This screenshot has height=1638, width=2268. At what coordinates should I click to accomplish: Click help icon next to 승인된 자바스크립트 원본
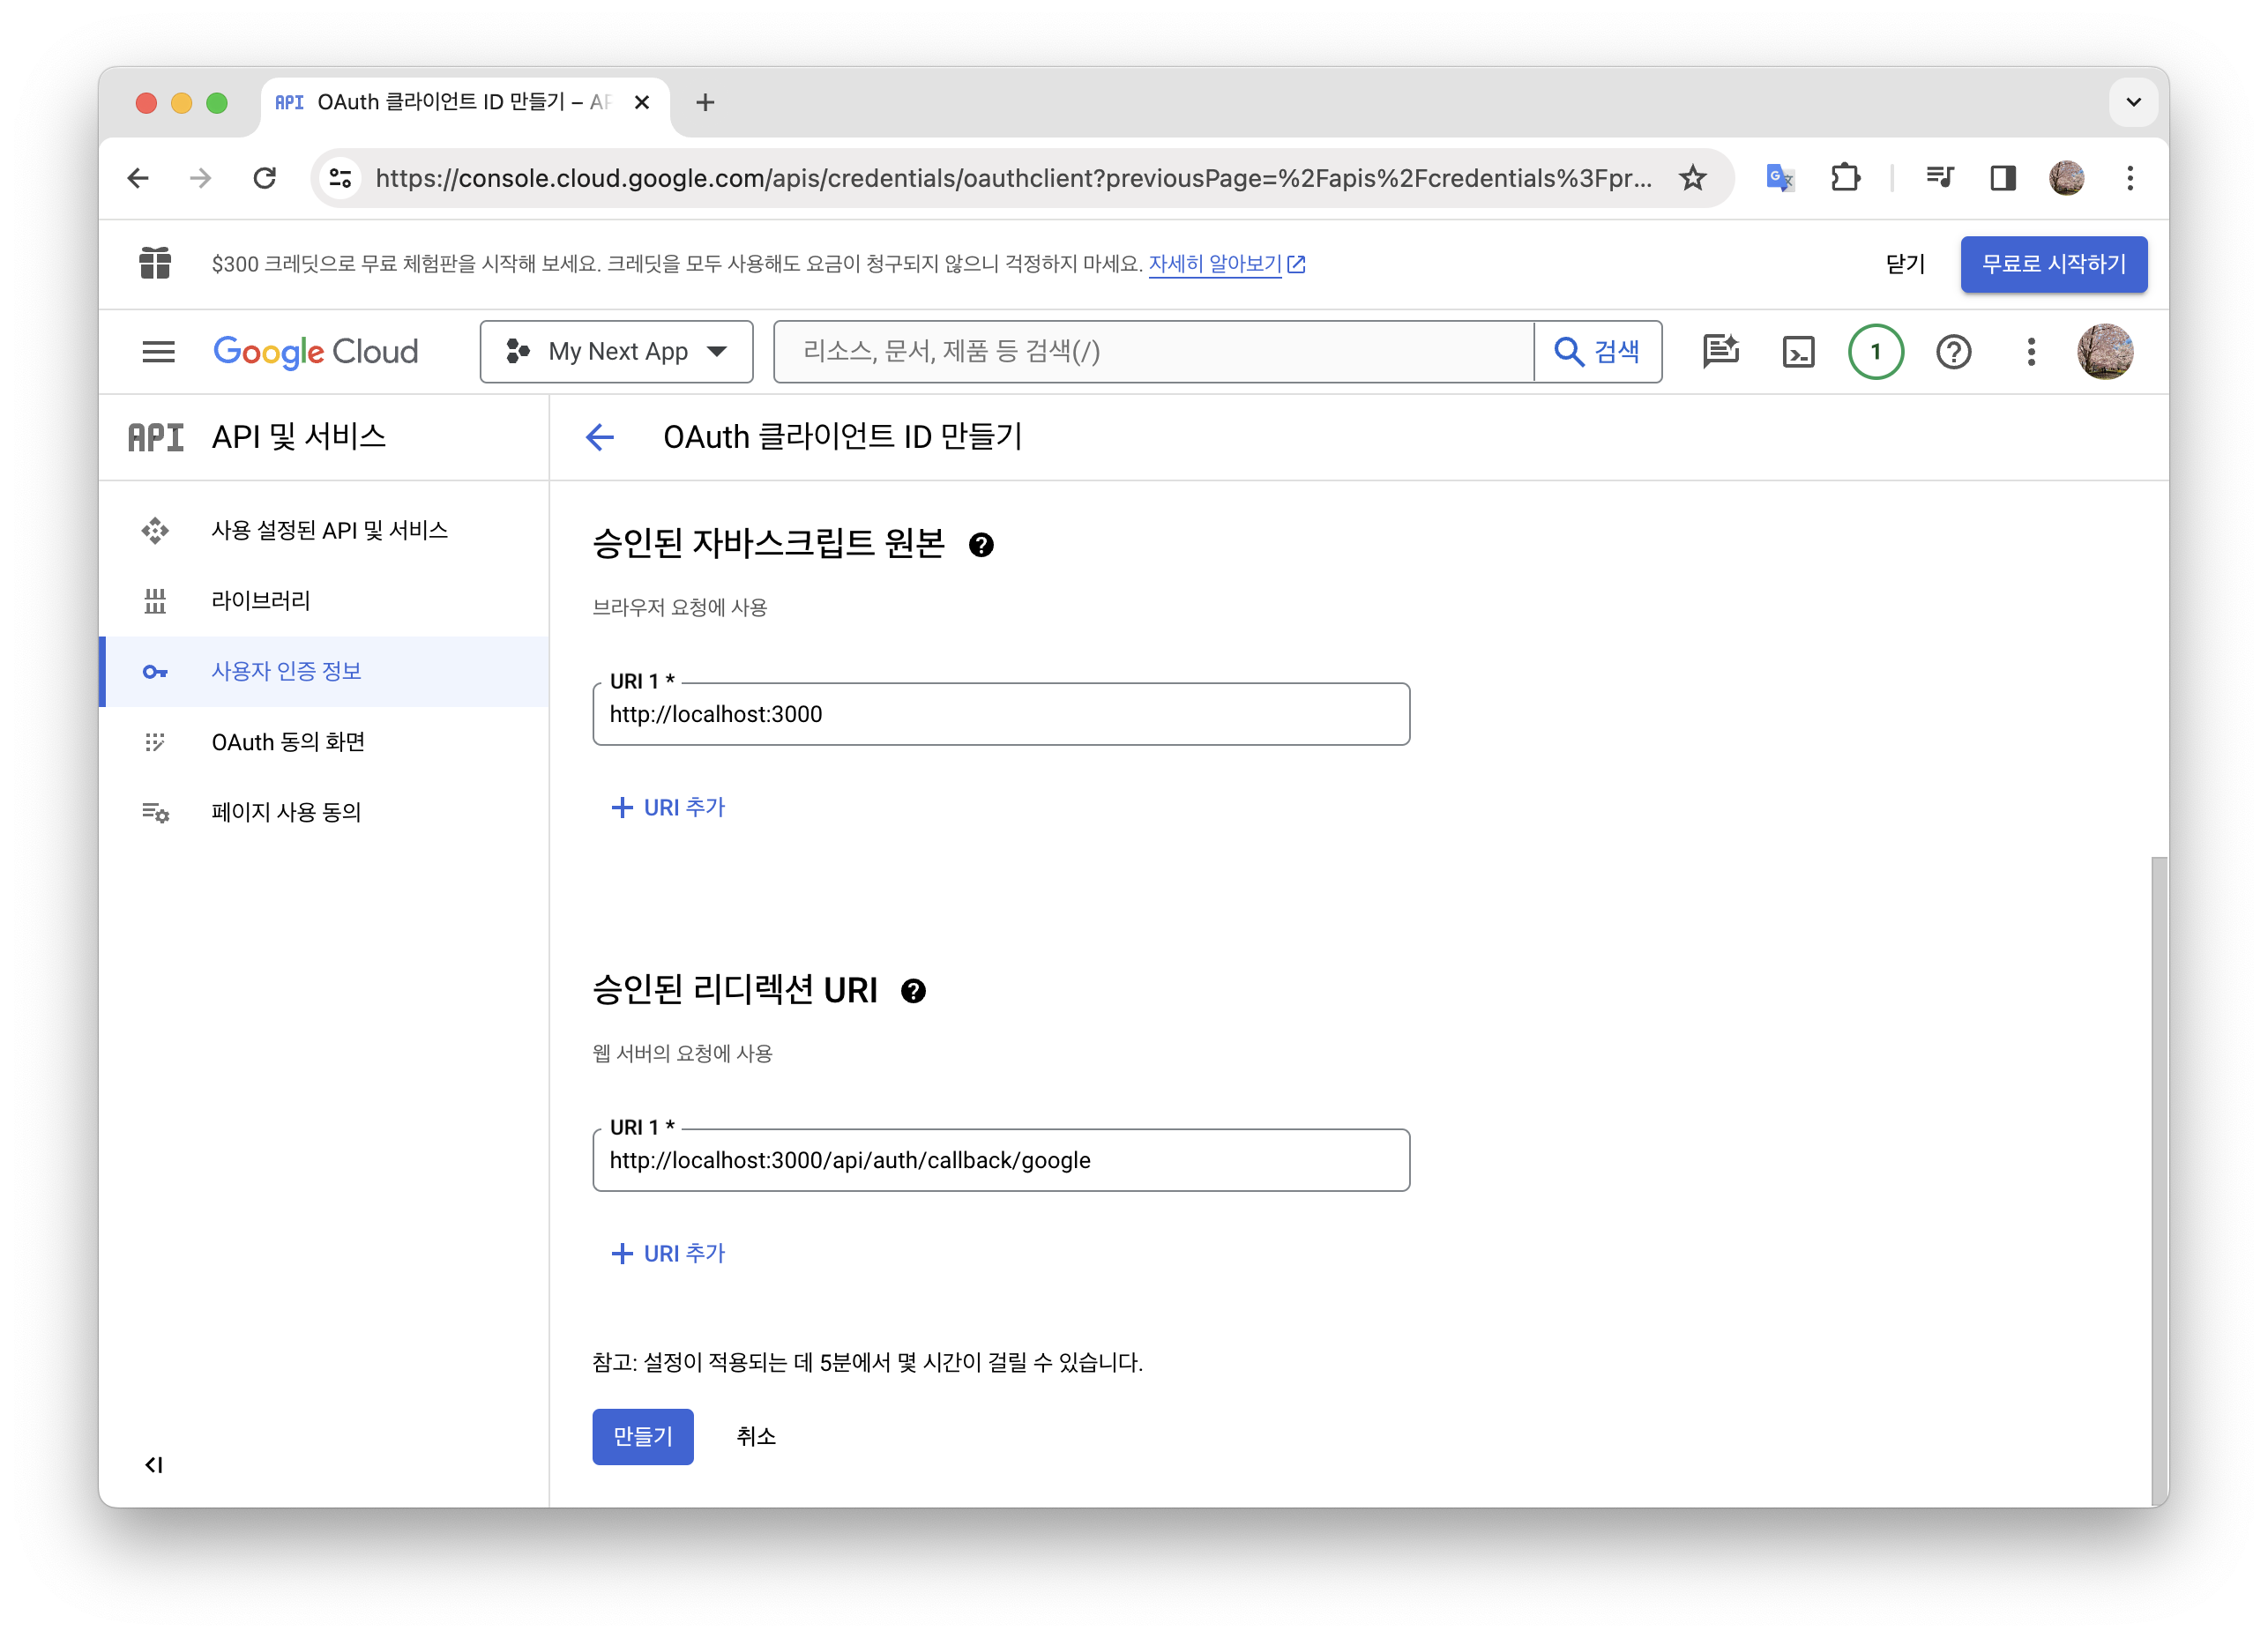point(981,545)
